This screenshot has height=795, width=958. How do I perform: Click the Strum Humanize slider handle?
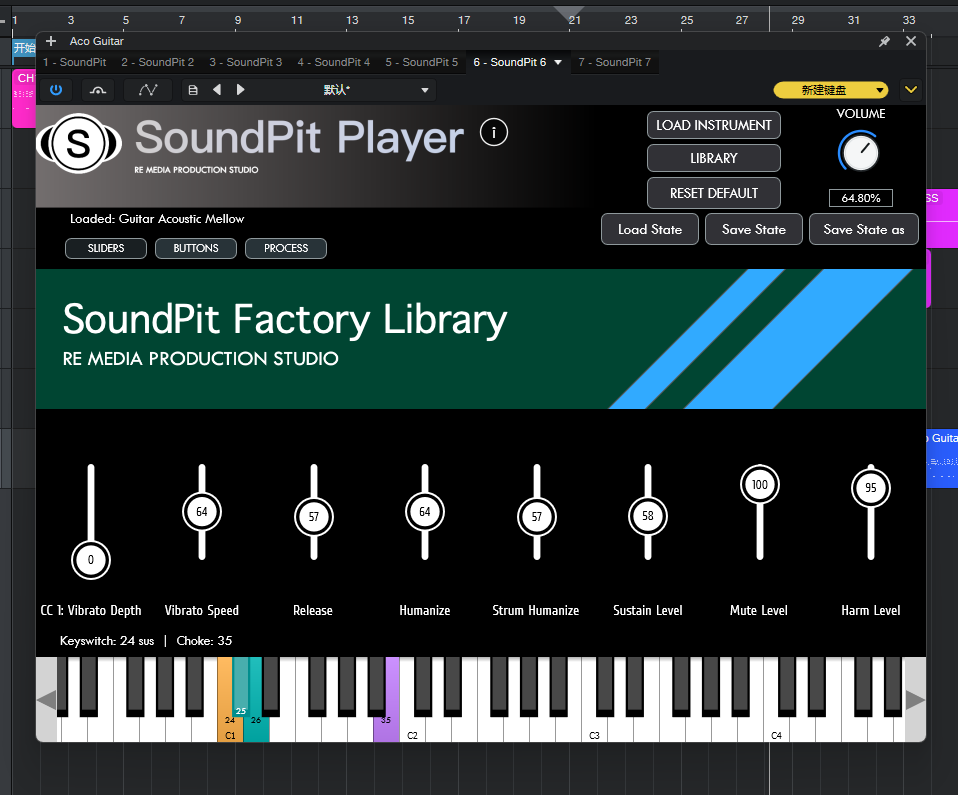coord(536,517)
